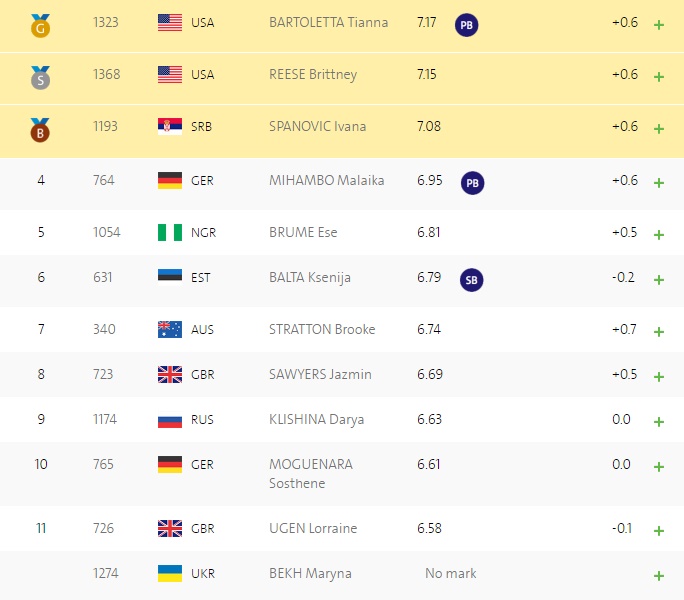The width and height of the screenshot is (684, 600).
Task: Click SAWYERS Jazmin's 6.69 result
Action: click(x=430, y=374)
